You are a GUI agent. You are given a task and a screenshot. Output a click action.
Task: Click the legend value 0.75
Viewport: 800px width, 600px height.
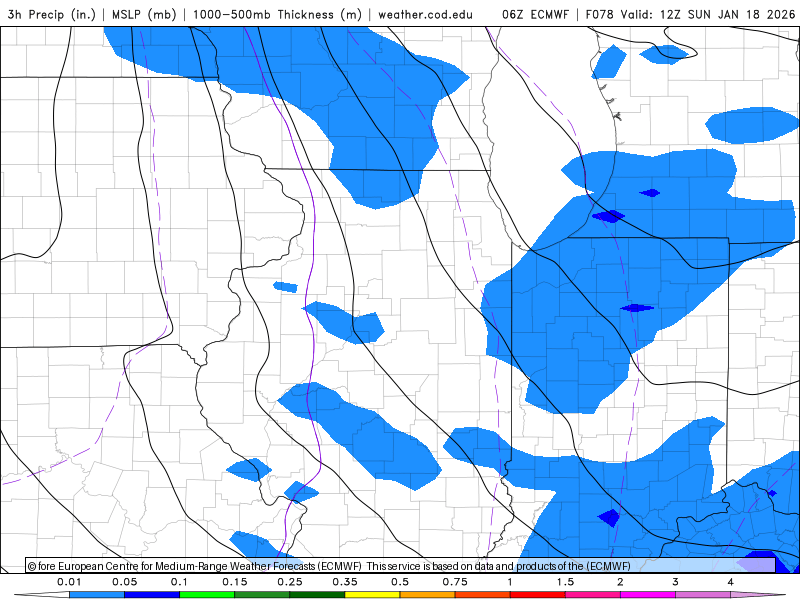point(455,582)
